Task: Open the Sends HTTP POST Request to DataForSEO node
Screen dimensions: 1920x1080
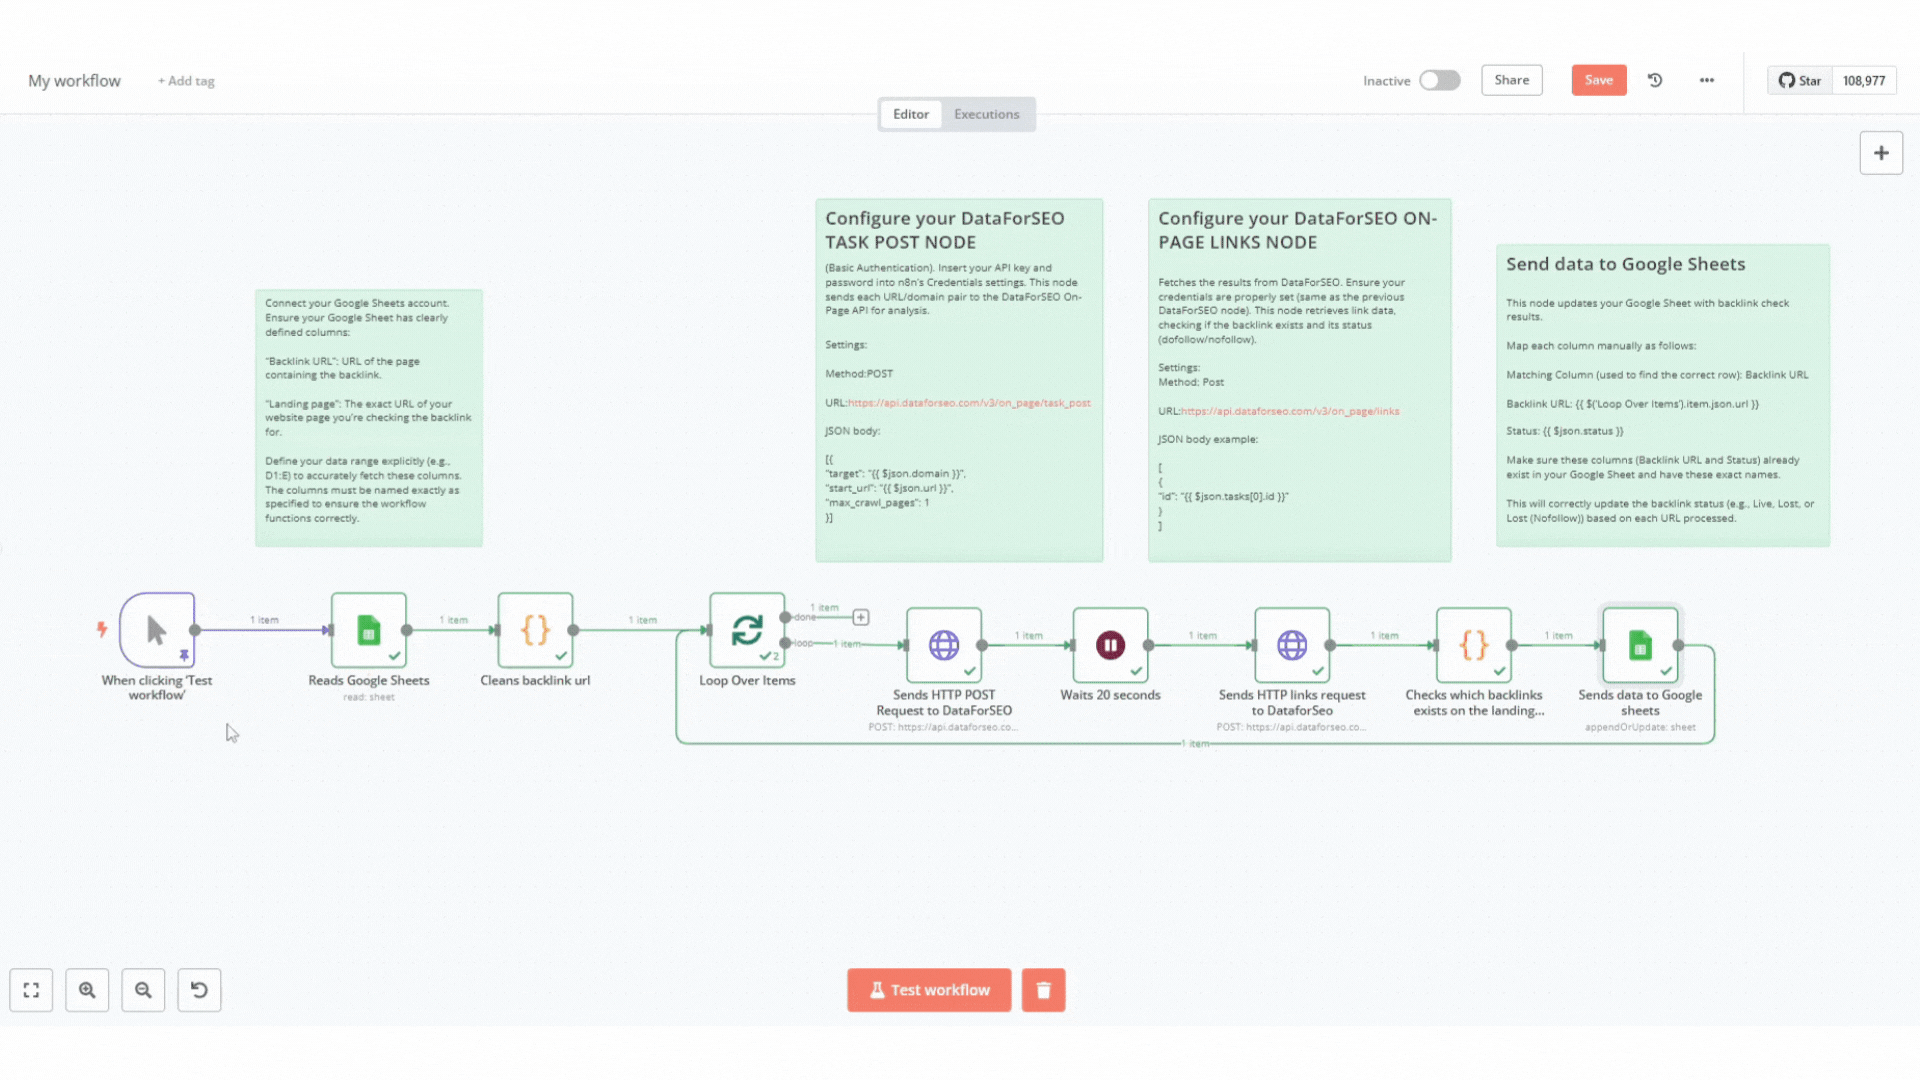Action: pos(944,645)
